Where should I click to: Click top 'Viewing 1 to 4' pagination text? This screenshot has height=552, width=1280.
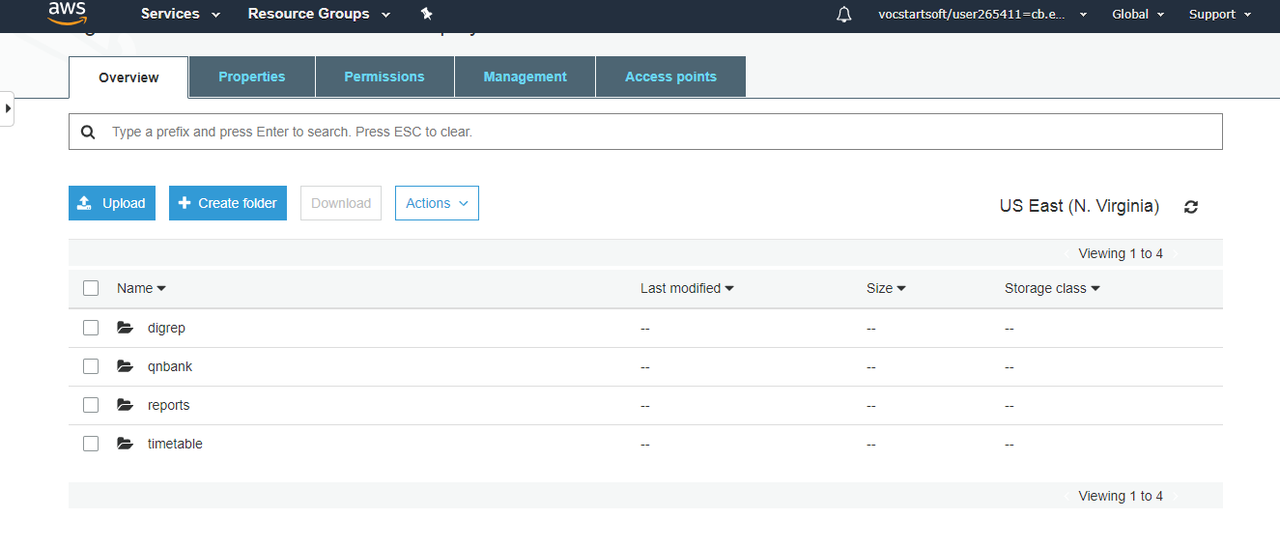[1120, 253]
